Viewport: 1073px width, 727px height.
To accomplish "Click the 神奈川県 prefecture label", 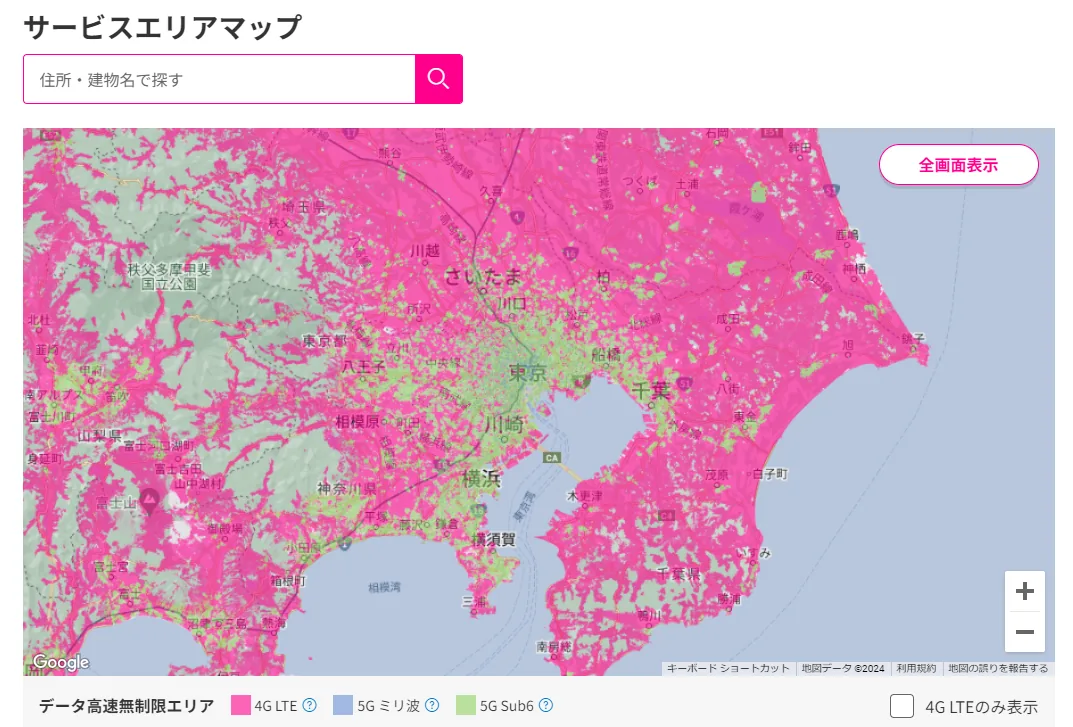I will click(x=347, y=488).
